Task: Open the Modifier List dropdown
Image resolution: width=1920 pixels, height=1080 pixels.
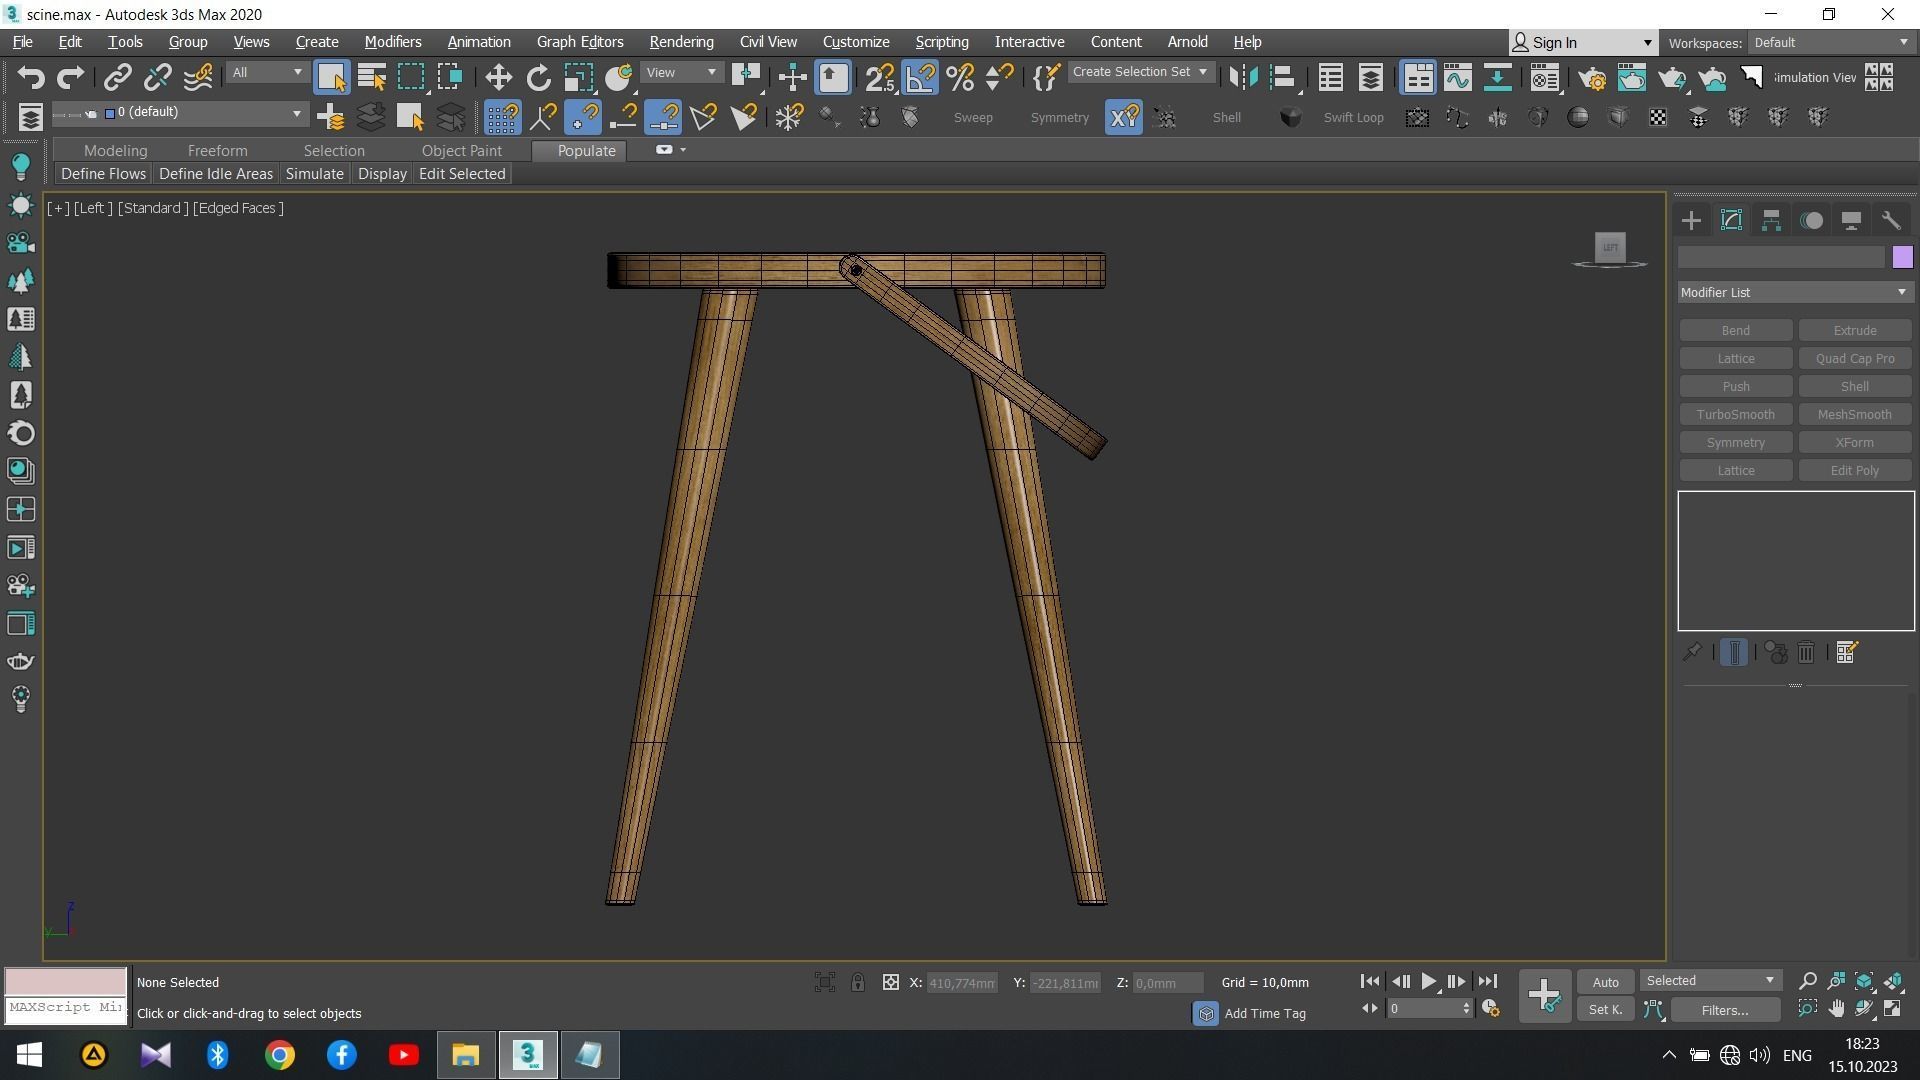Action: [x=1795, y=293]
